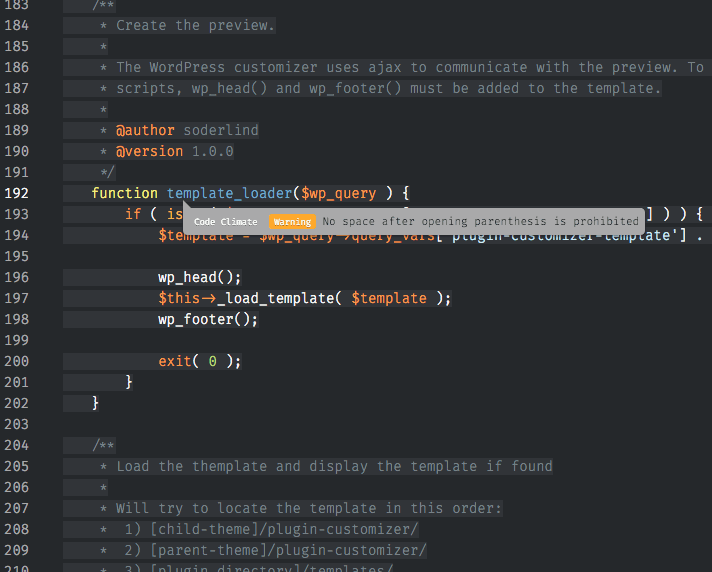Screen dimensions: 712x572
Task: Click the function name template_loader
Action: tap(229, 193)
